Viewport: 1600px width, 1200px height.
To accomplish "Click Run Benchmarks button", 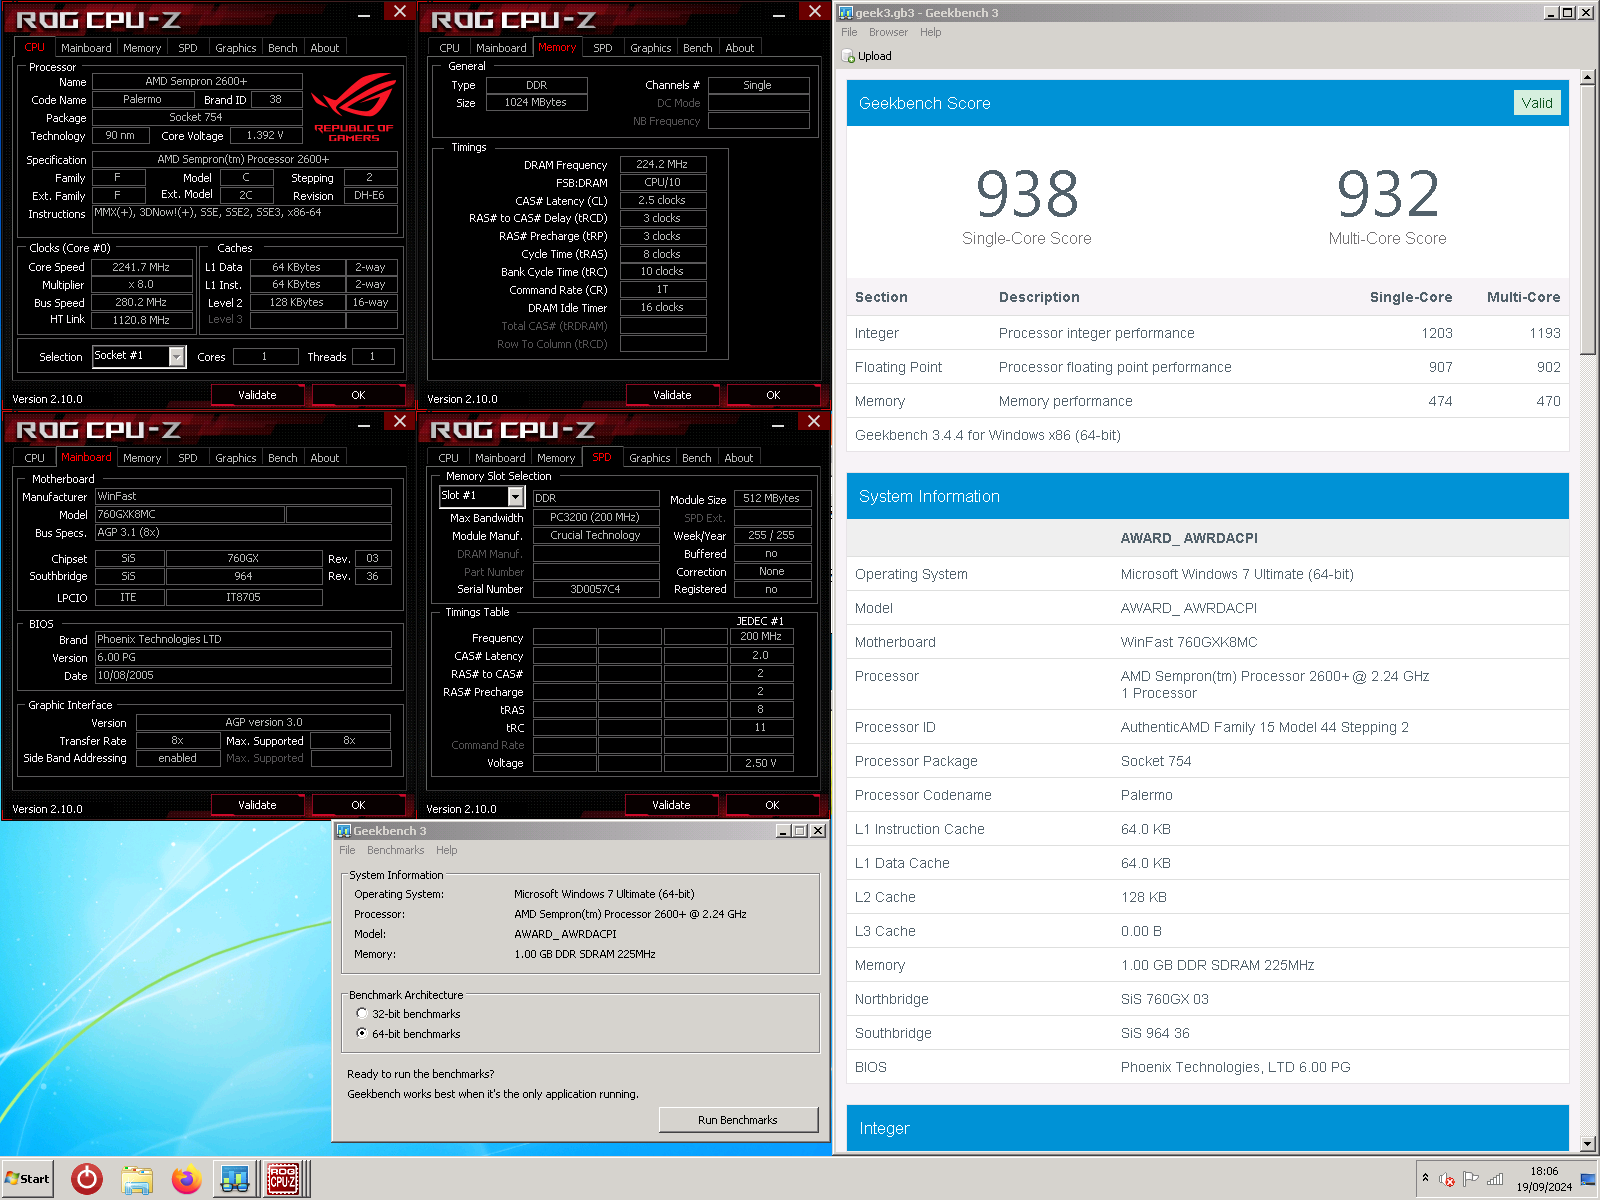I will 738,1120.
